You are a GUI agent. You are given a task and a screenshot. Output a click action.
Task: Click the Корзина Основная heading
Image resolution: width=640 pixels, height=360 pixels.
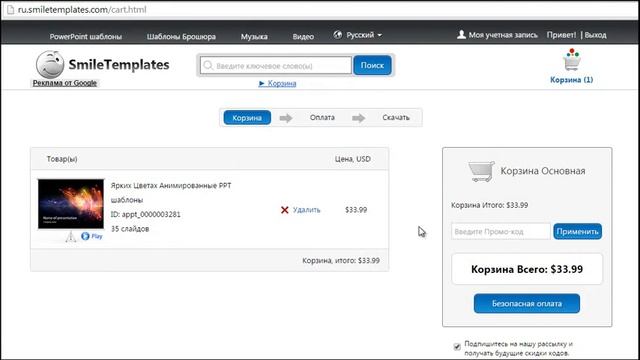pos(543,171)
